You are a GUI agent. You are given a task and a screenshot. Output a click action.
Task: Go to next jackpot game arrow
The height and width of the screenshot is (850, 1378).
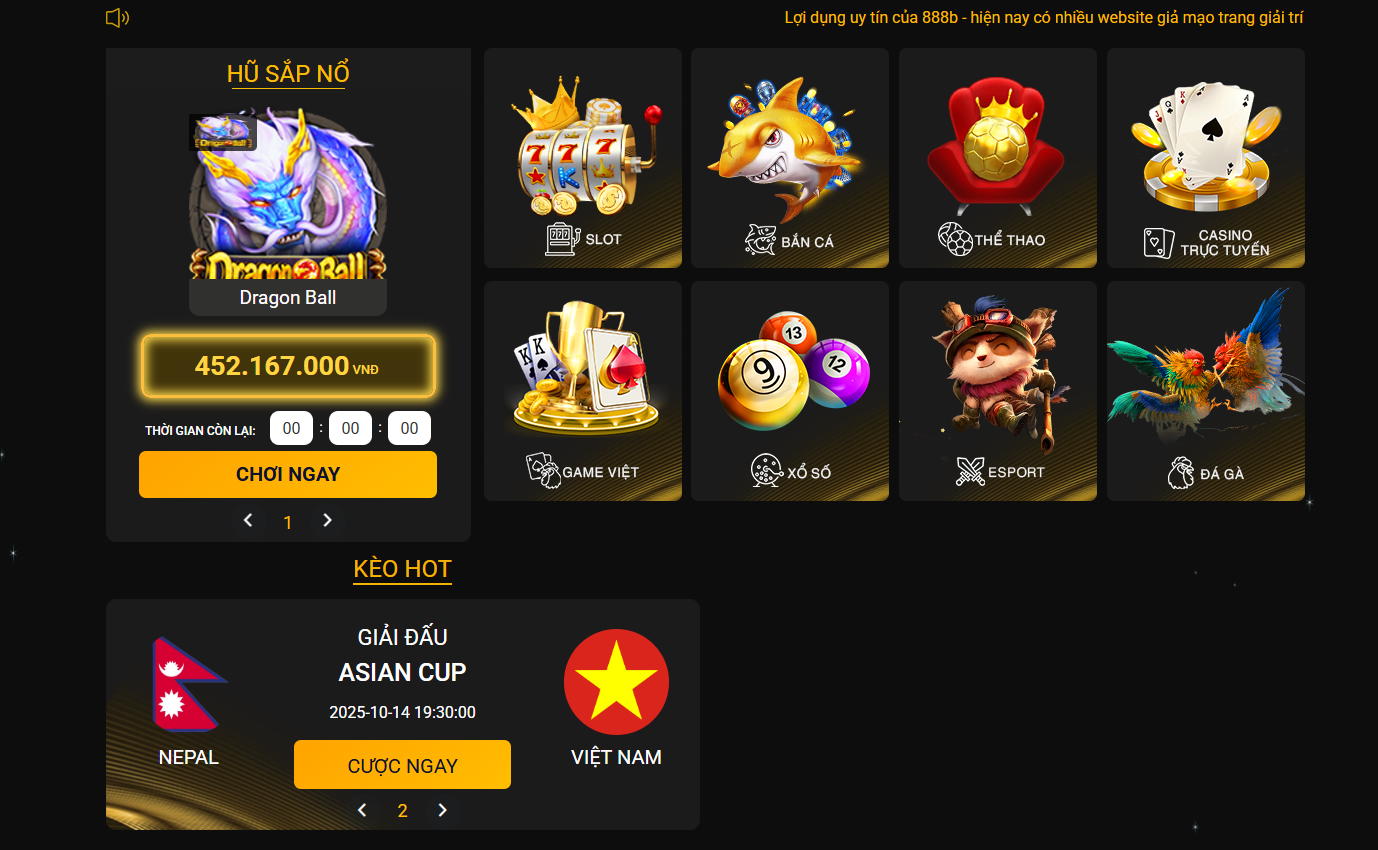click(x=327, y=520)
